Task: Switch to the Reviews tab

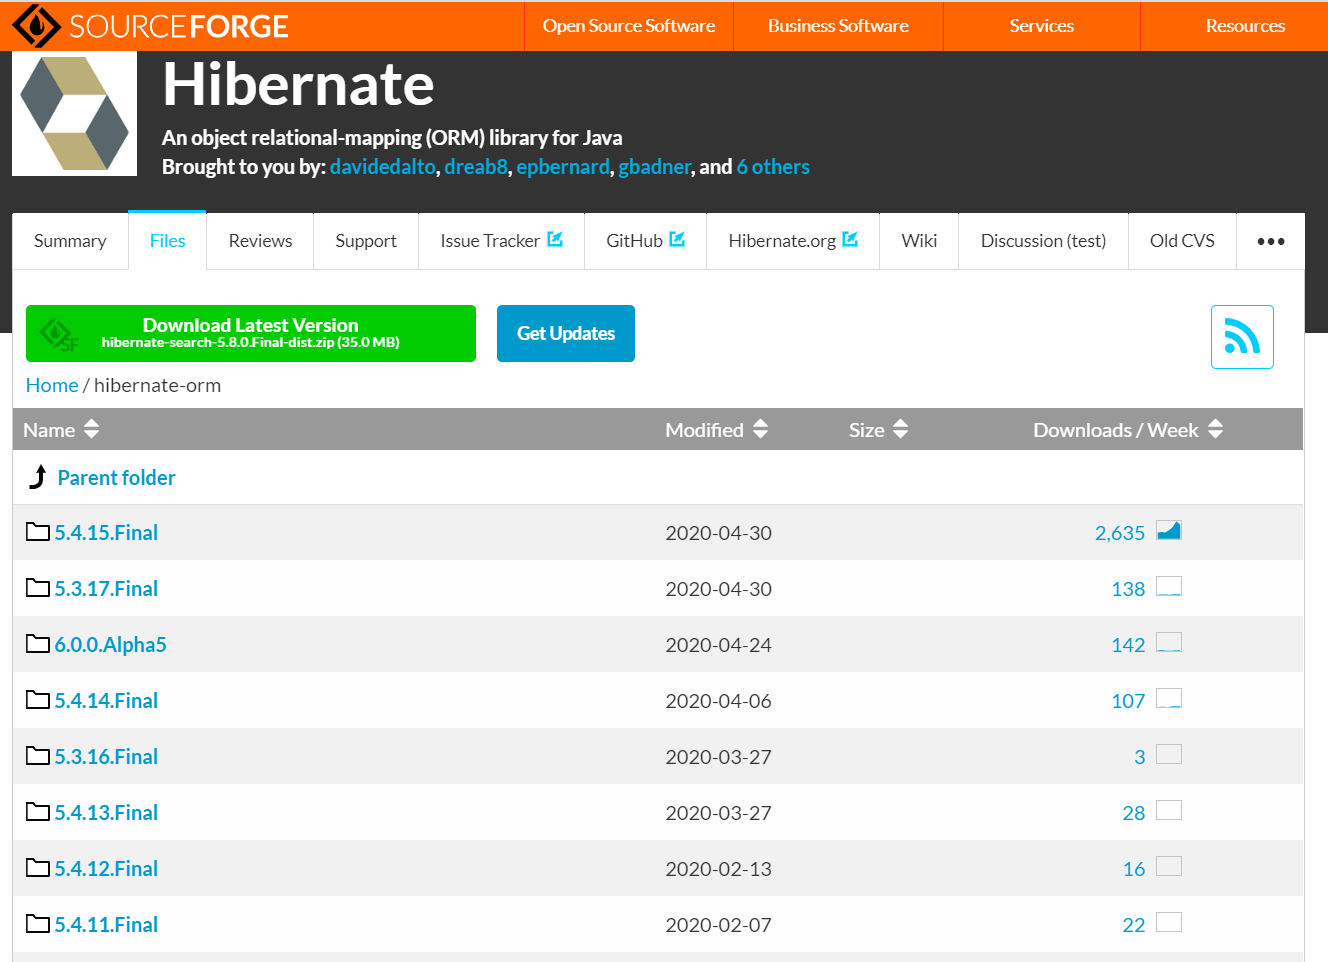Action: 260,241
